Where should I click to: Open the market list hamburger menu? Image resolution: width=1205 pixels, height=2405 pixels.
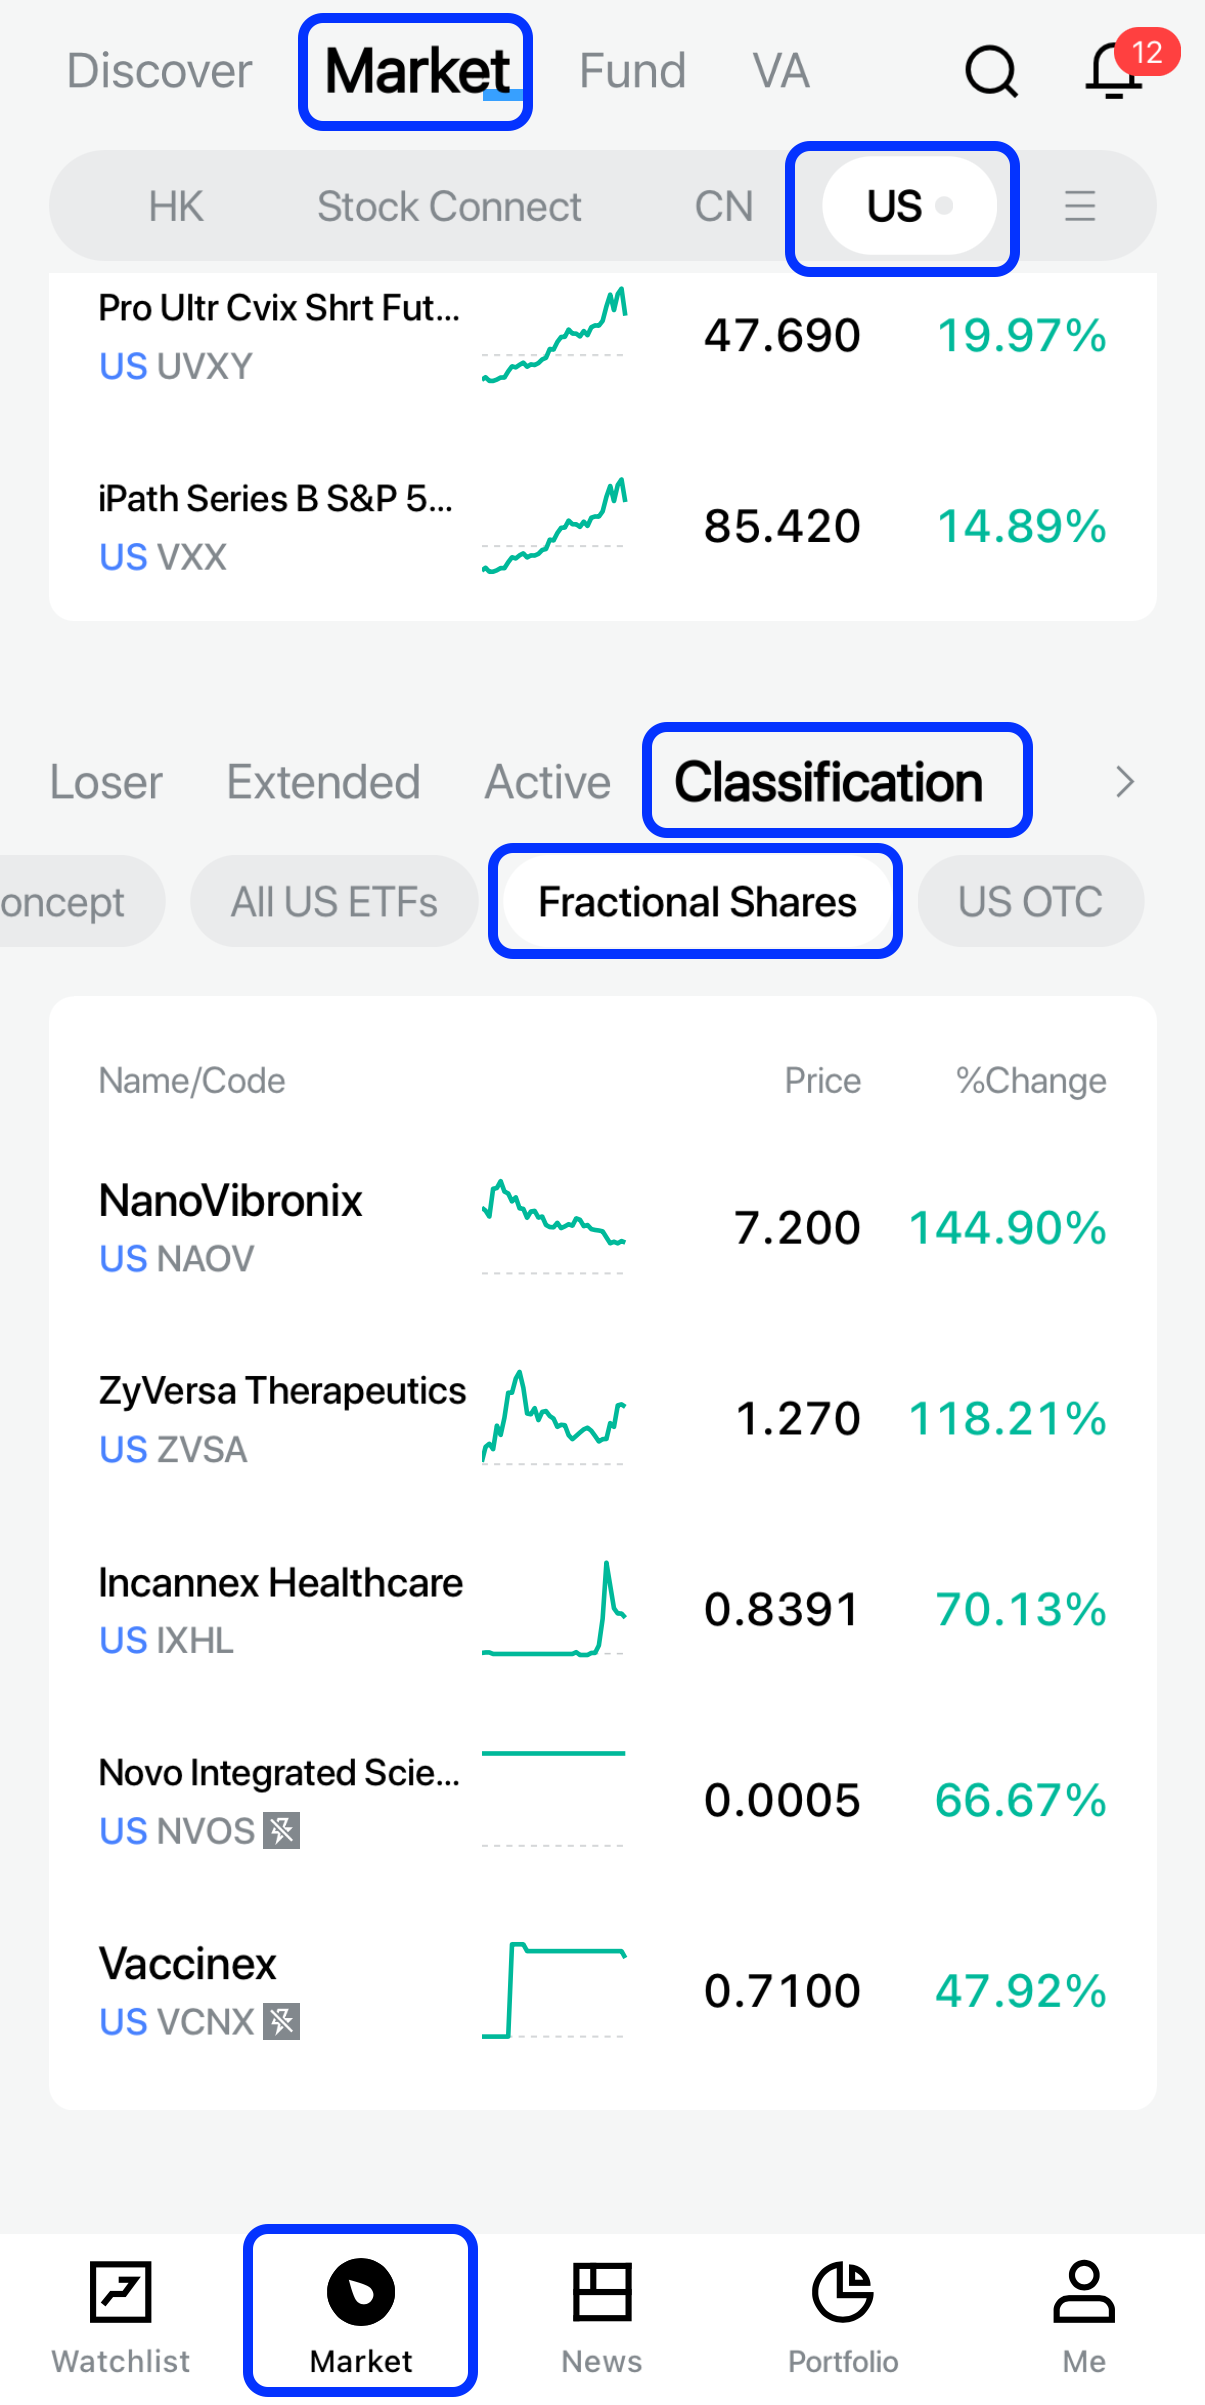[1080, 207]
